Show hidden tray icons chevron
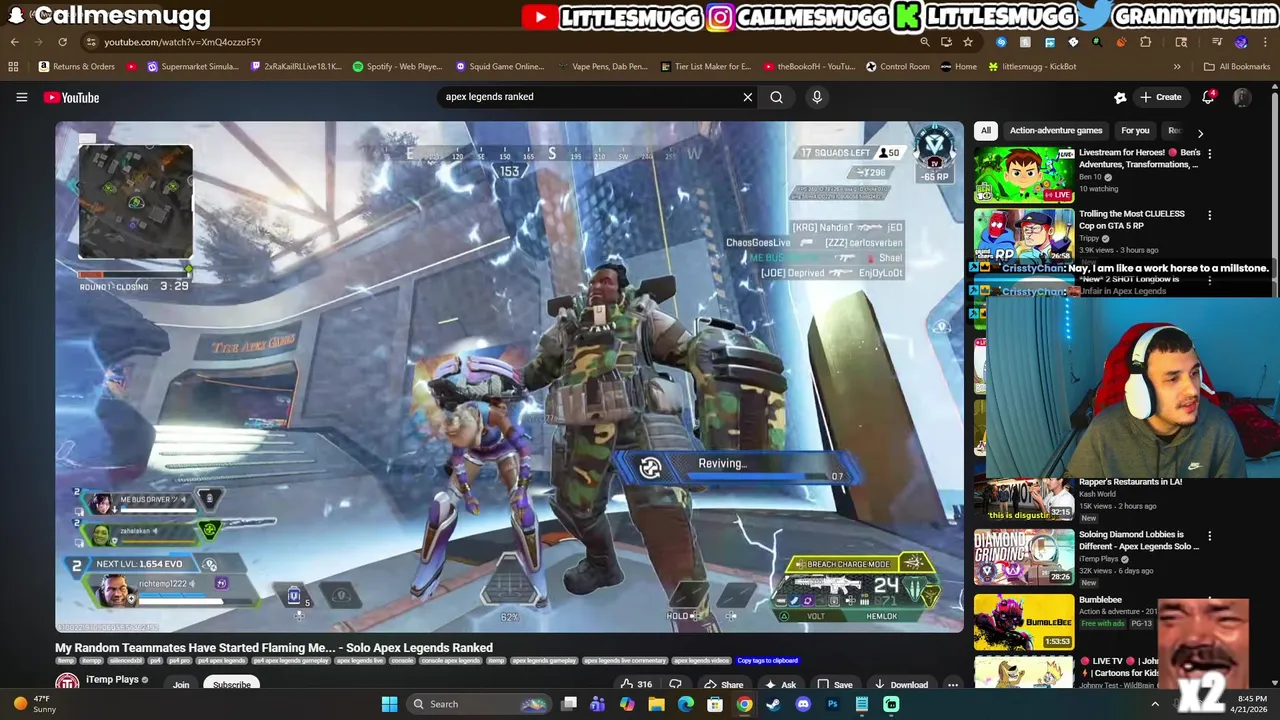Image resolution: width=1280 pixels, height=720 pixels. pos(1155,704)
